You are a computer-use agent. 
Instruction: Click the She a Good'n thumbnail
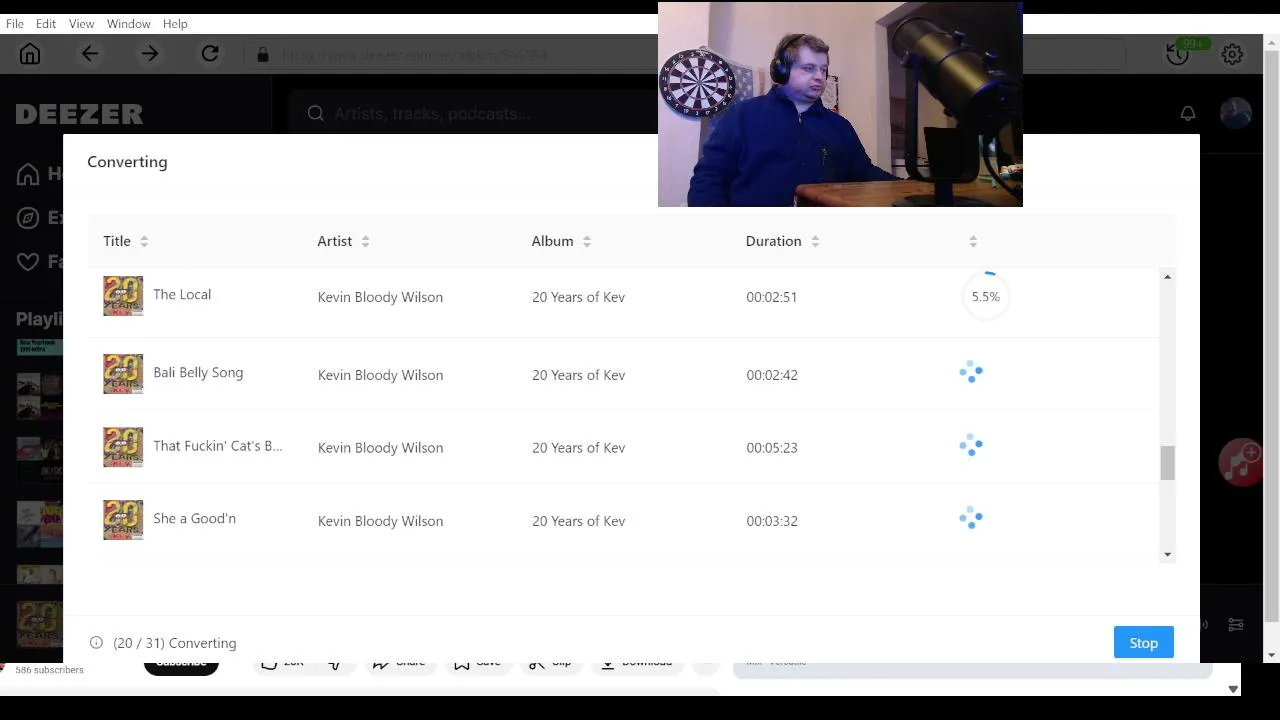[123, 520]
